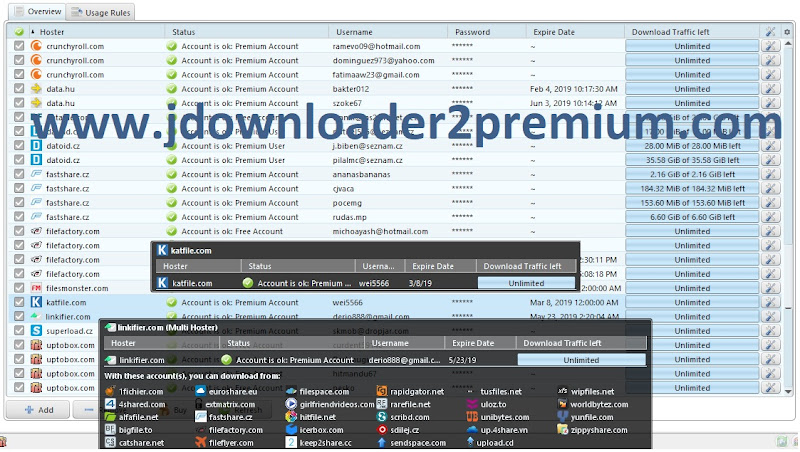The image size is (800, 452).
Task: Click the Add account button
Action: [x=38, y=410]
